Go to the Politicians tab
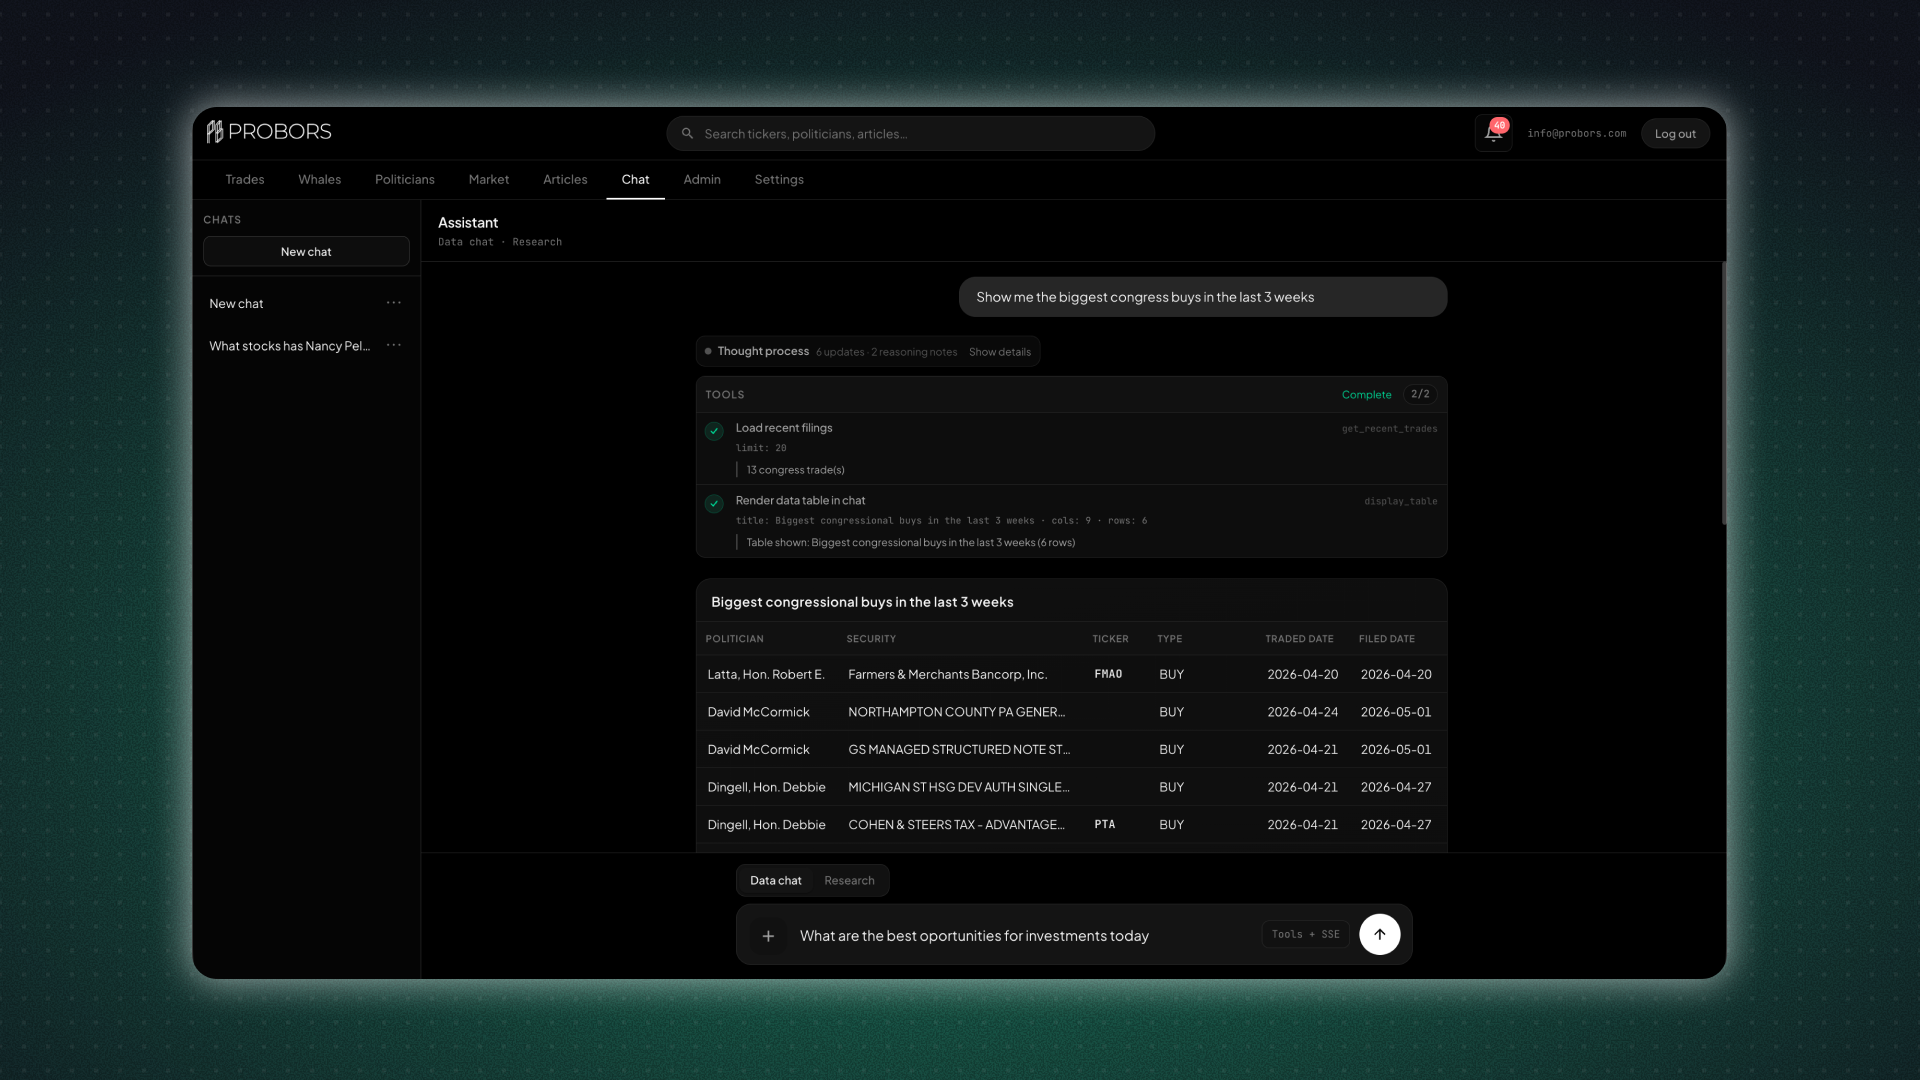This screenshot has width=1920, height=1080. pyautogui.click(x=405, y=180)
